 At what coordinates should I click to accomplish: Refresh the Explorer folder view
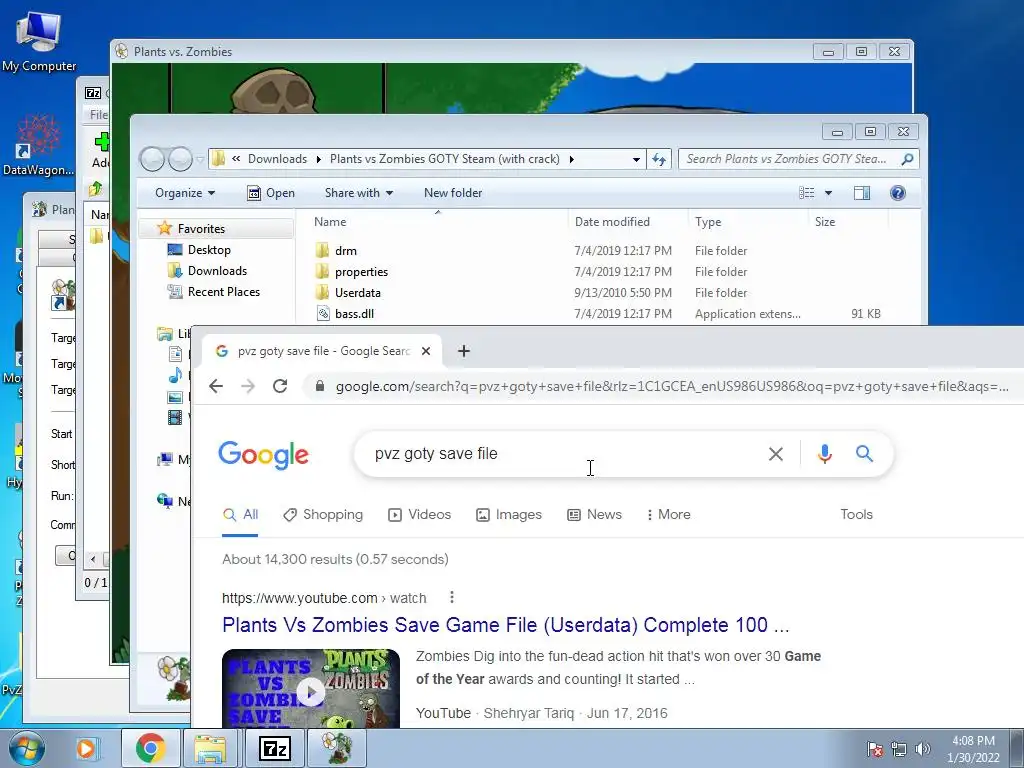pos(659,159)
